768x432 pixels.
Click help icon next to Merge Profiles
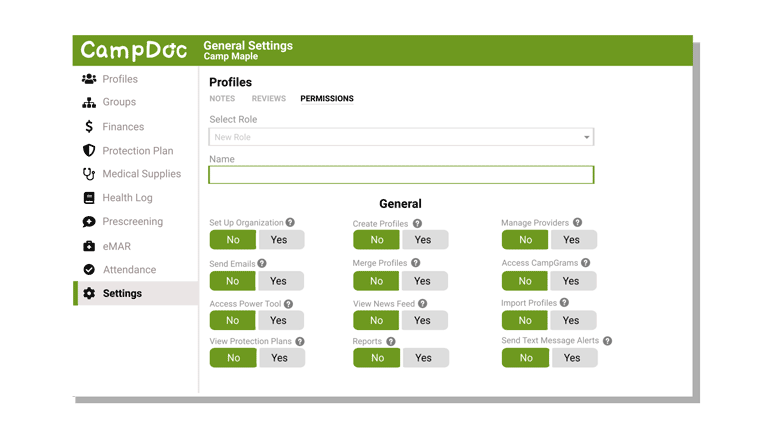coord(415,263)
